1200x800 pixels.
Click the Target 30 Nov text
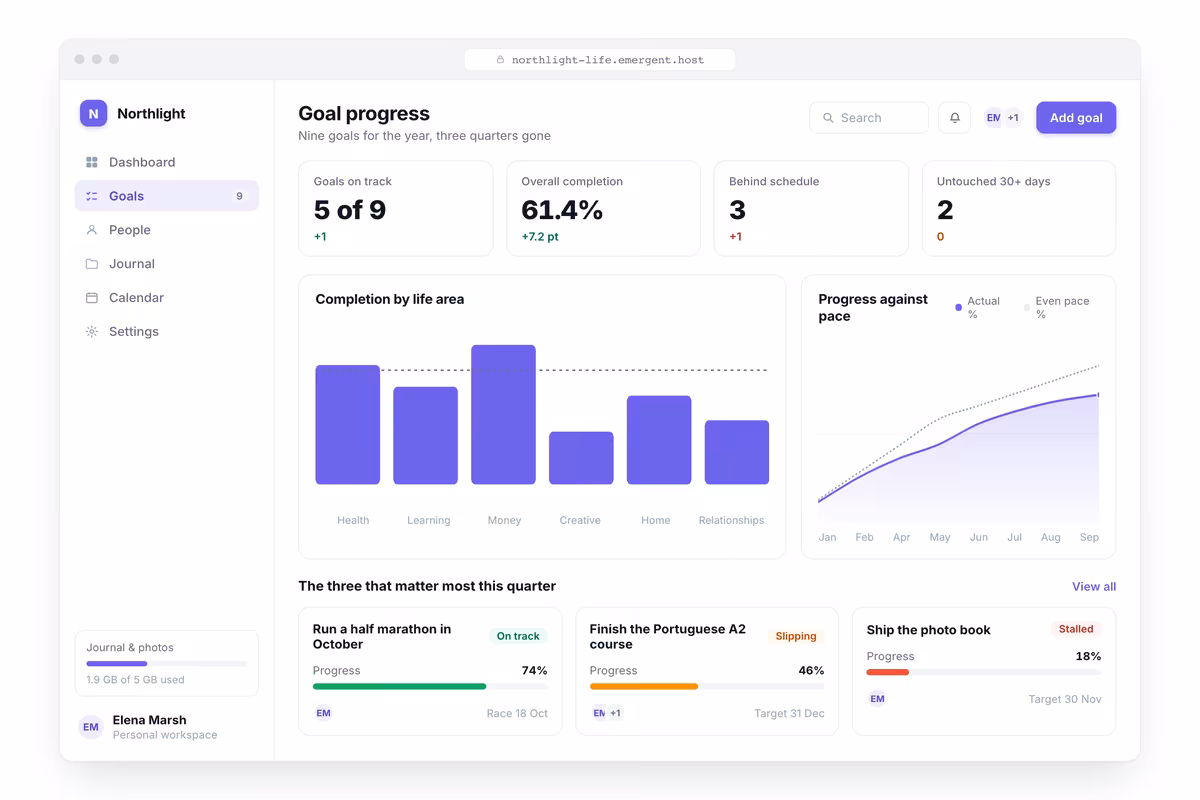click(1065, 699)
